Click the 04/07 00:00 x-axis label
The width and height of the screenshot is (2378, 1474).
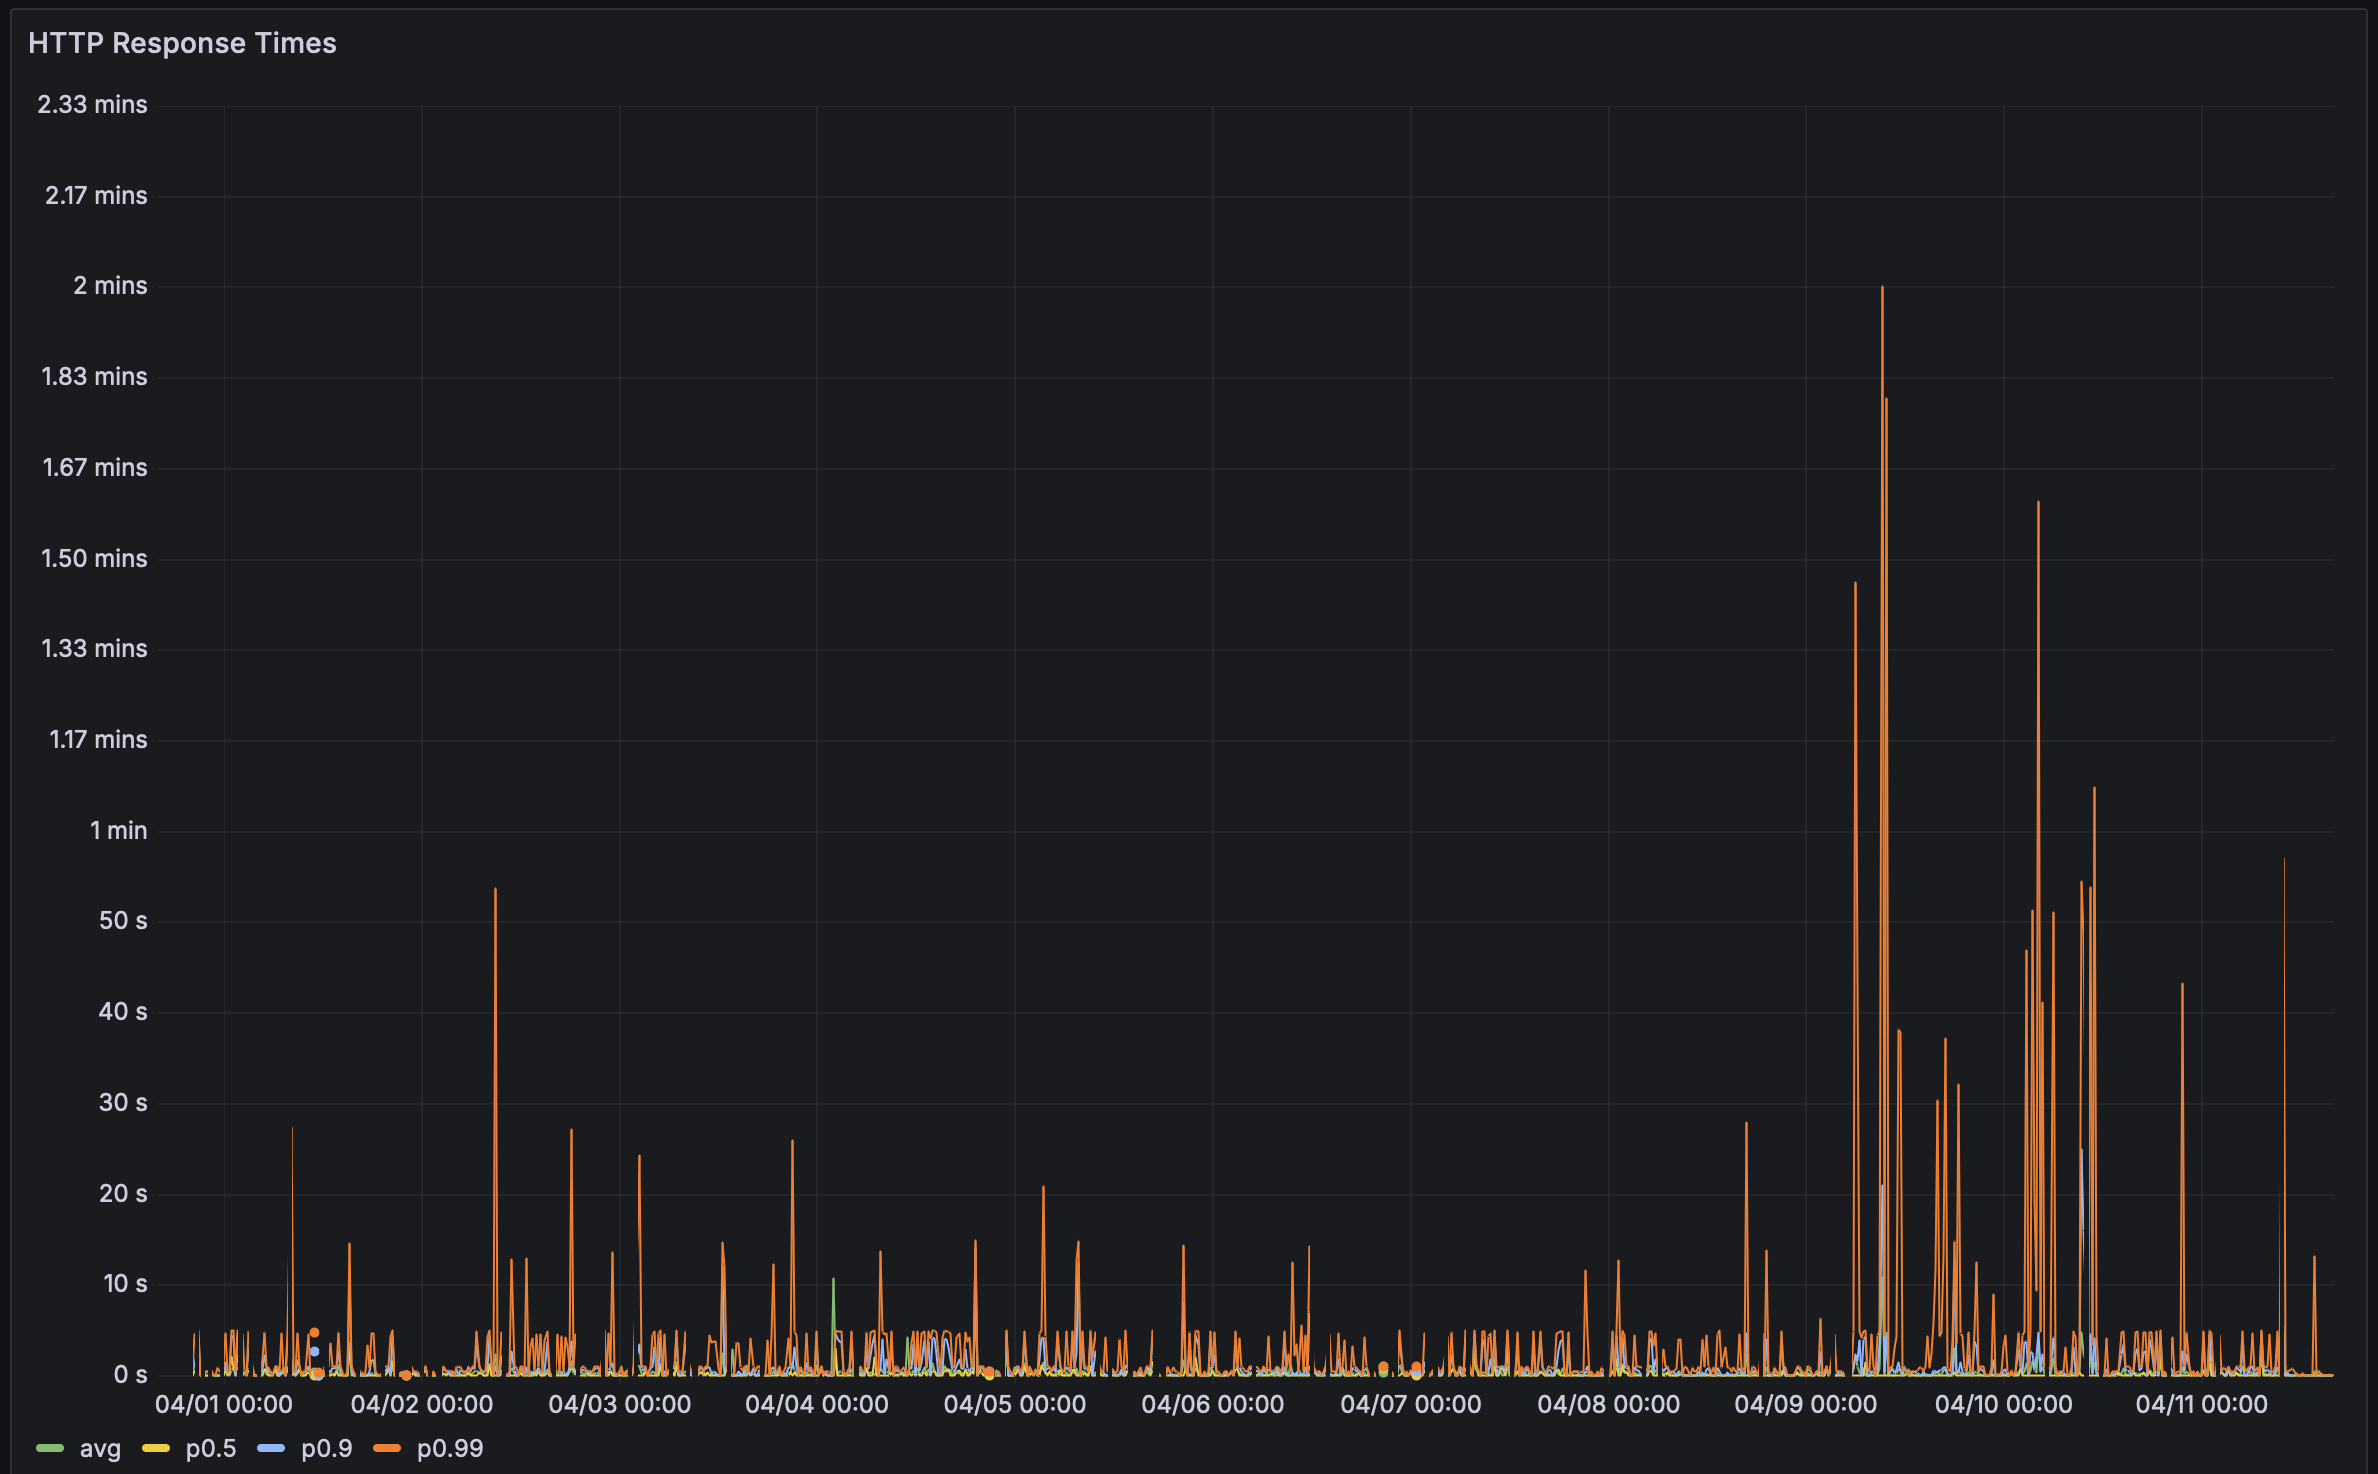coord(1411,1404)
